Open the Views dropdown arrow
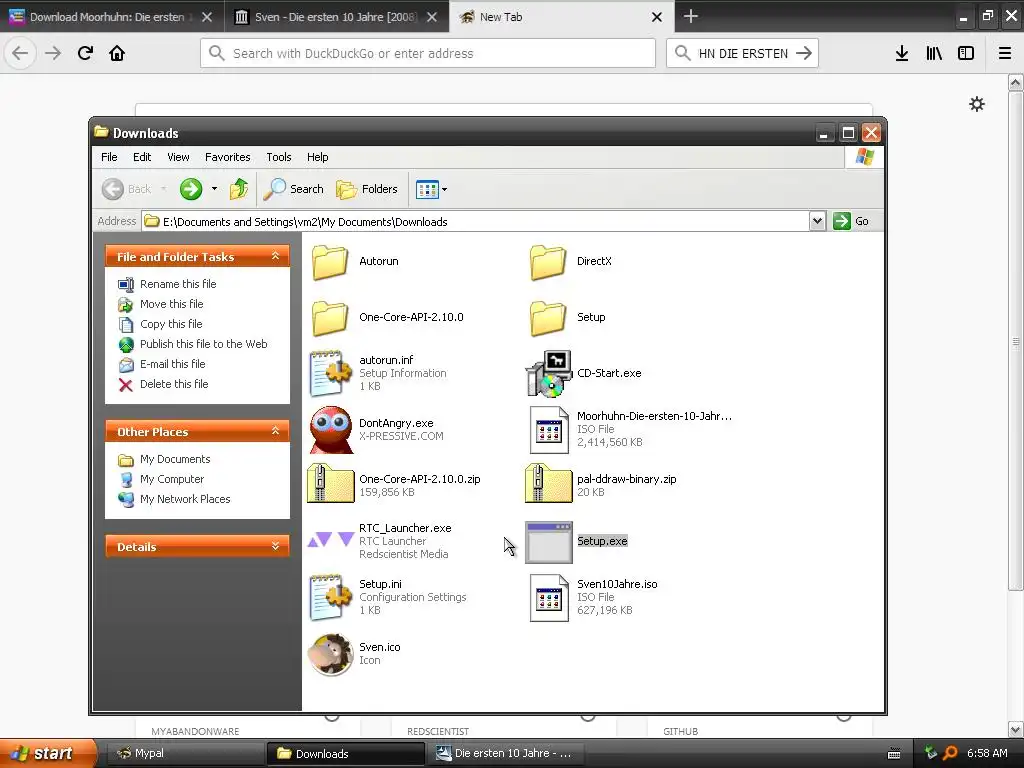Viewport: 1024px width, 768px height. click(445, 189)
